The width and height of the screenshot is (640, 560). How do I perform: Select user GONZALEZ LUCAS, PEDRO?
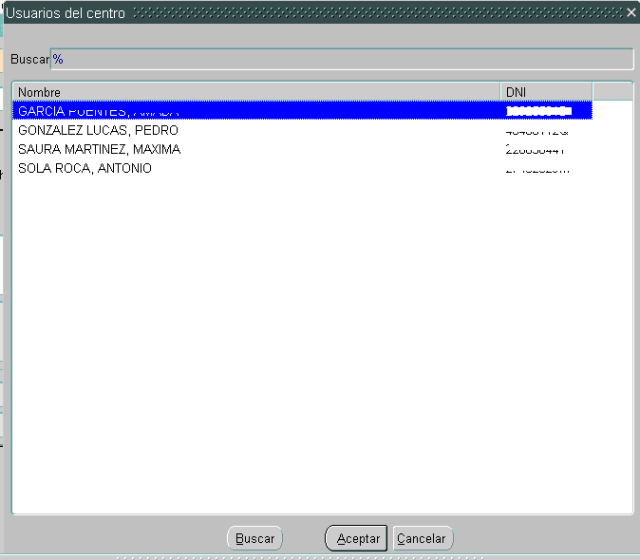[98, 130]
